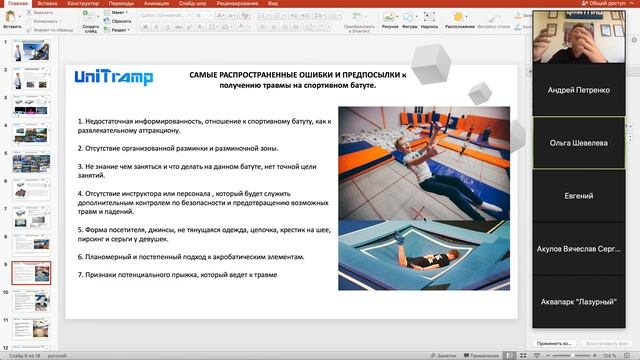The image size is (640, 360).
Task: Click the Сбросить reset icon
Action: point(107,21)
